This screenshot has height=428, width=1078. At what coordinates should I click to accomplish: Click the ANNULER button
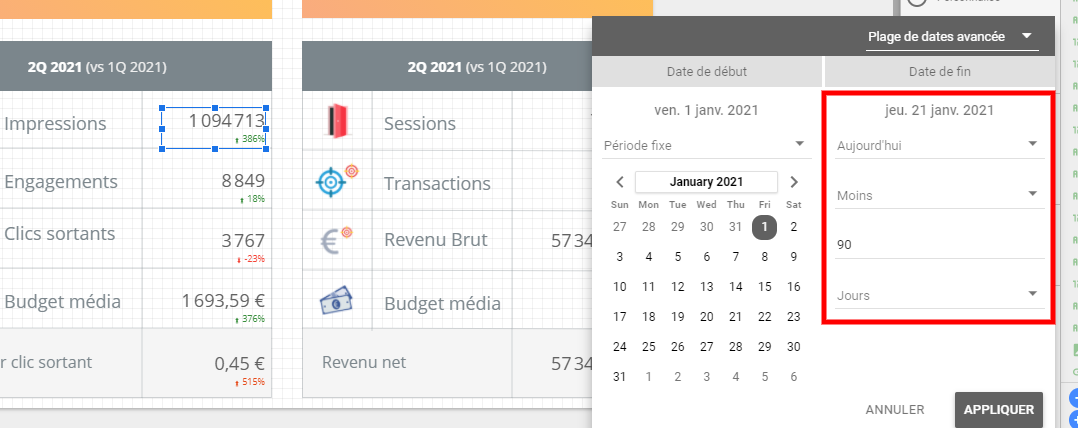click(894, 409)
